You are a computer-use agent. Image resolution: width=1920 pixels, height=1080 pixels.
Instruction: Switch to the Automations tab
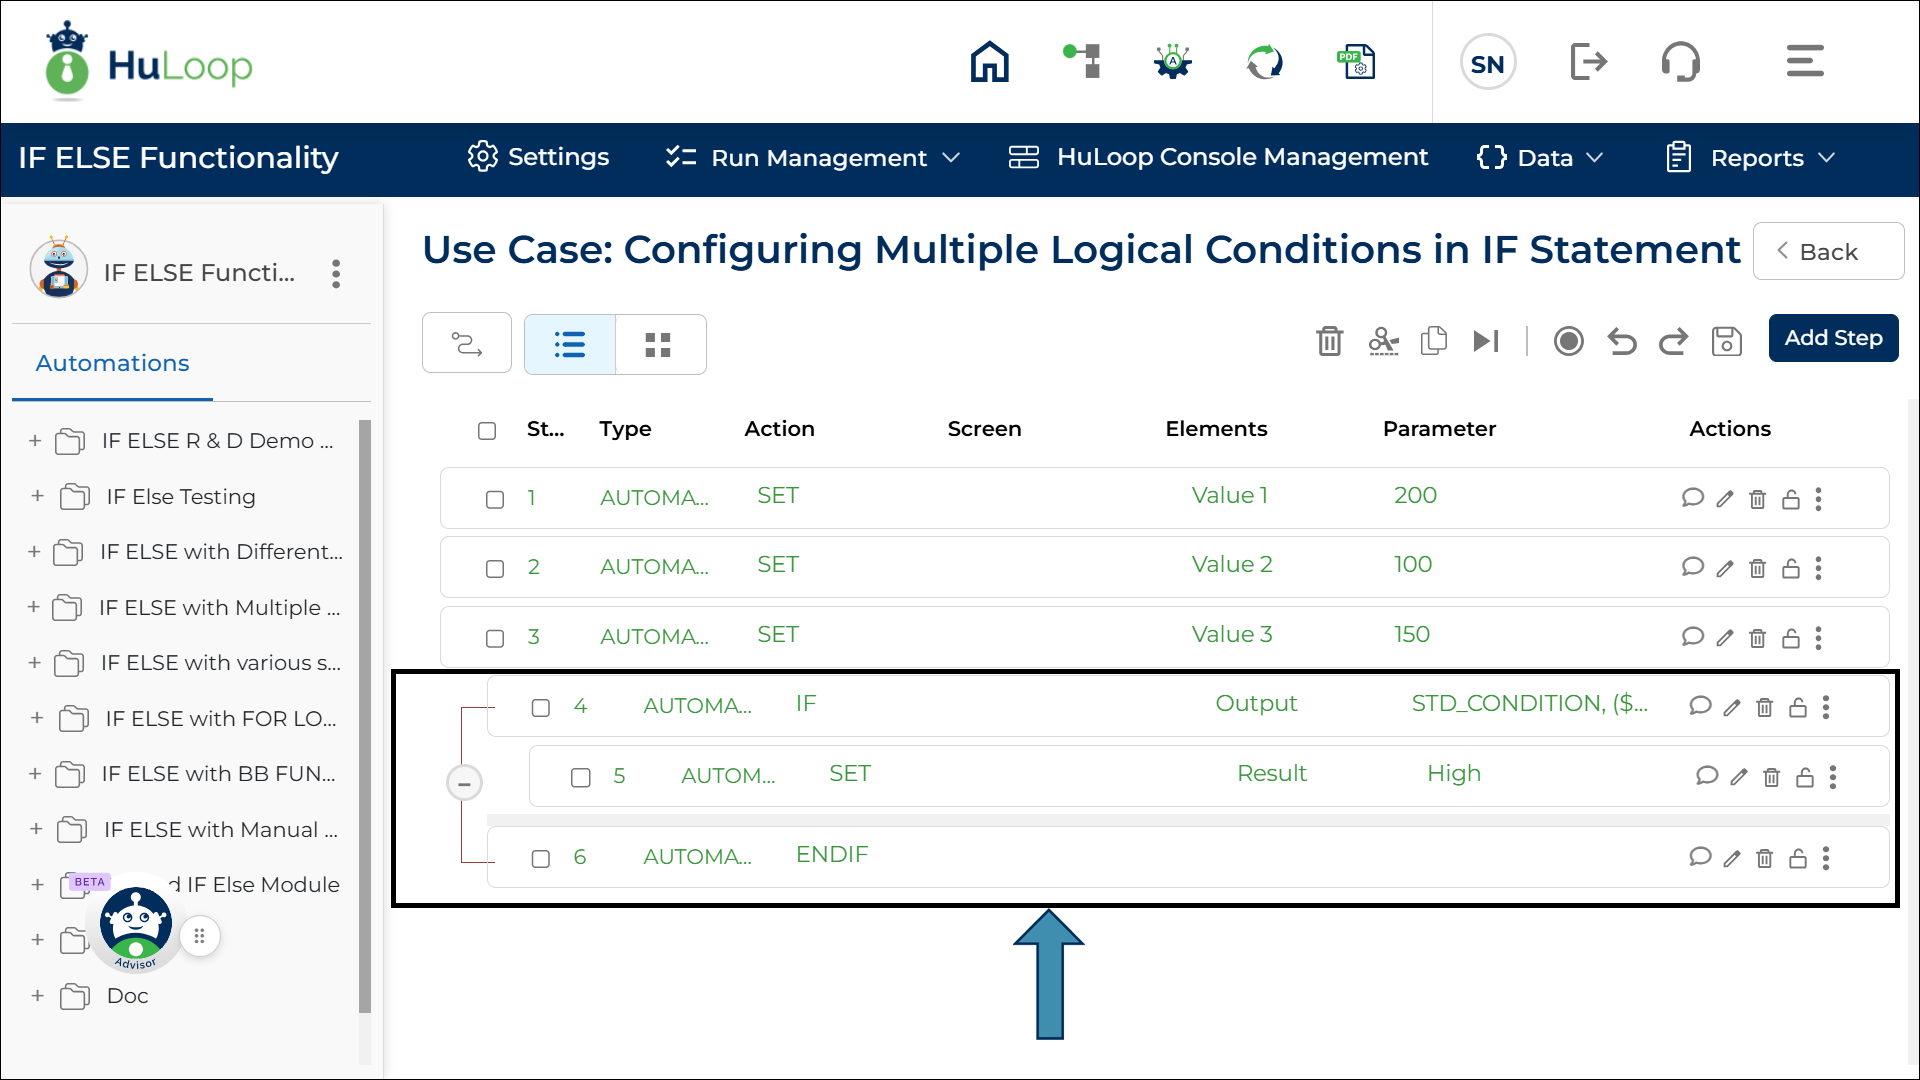112,363
